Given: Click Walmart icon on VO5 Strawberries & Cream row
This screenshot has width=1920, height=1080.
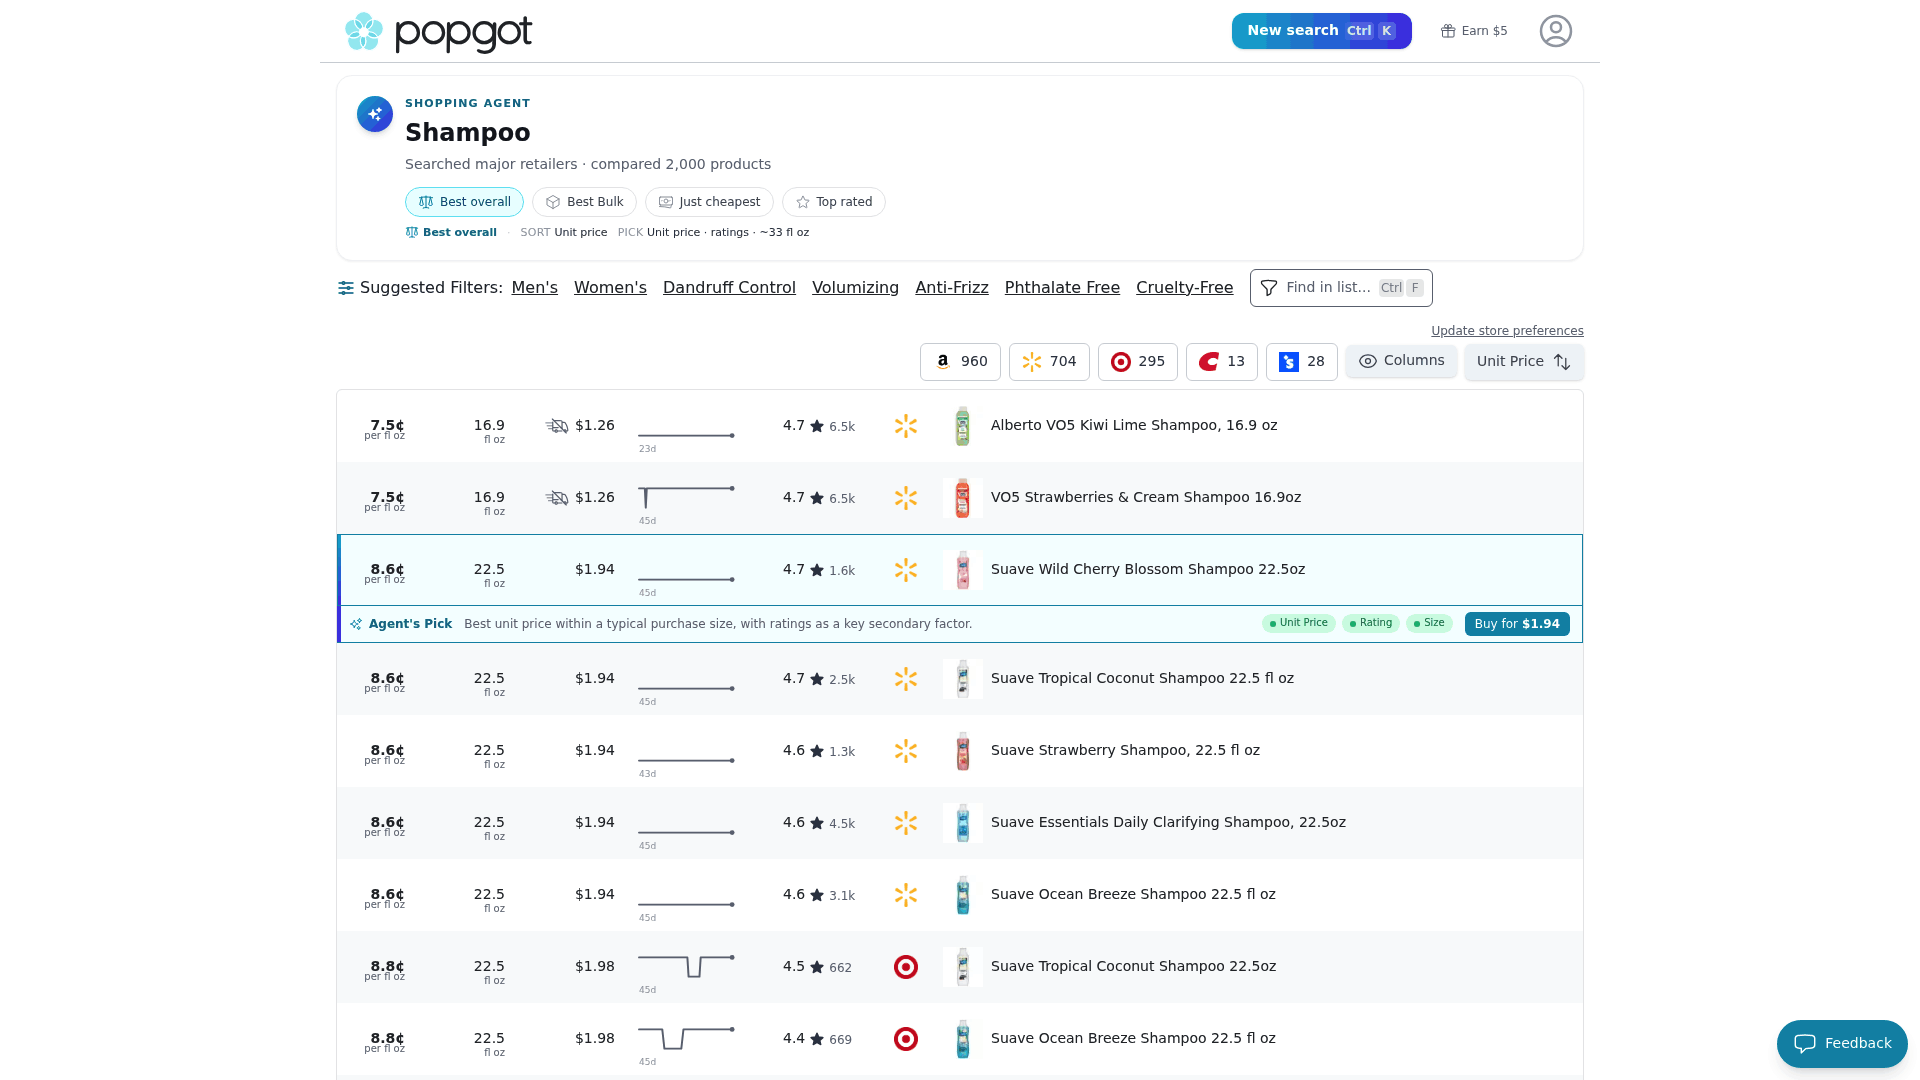Looking at the screenshot, I should [906, 498].
